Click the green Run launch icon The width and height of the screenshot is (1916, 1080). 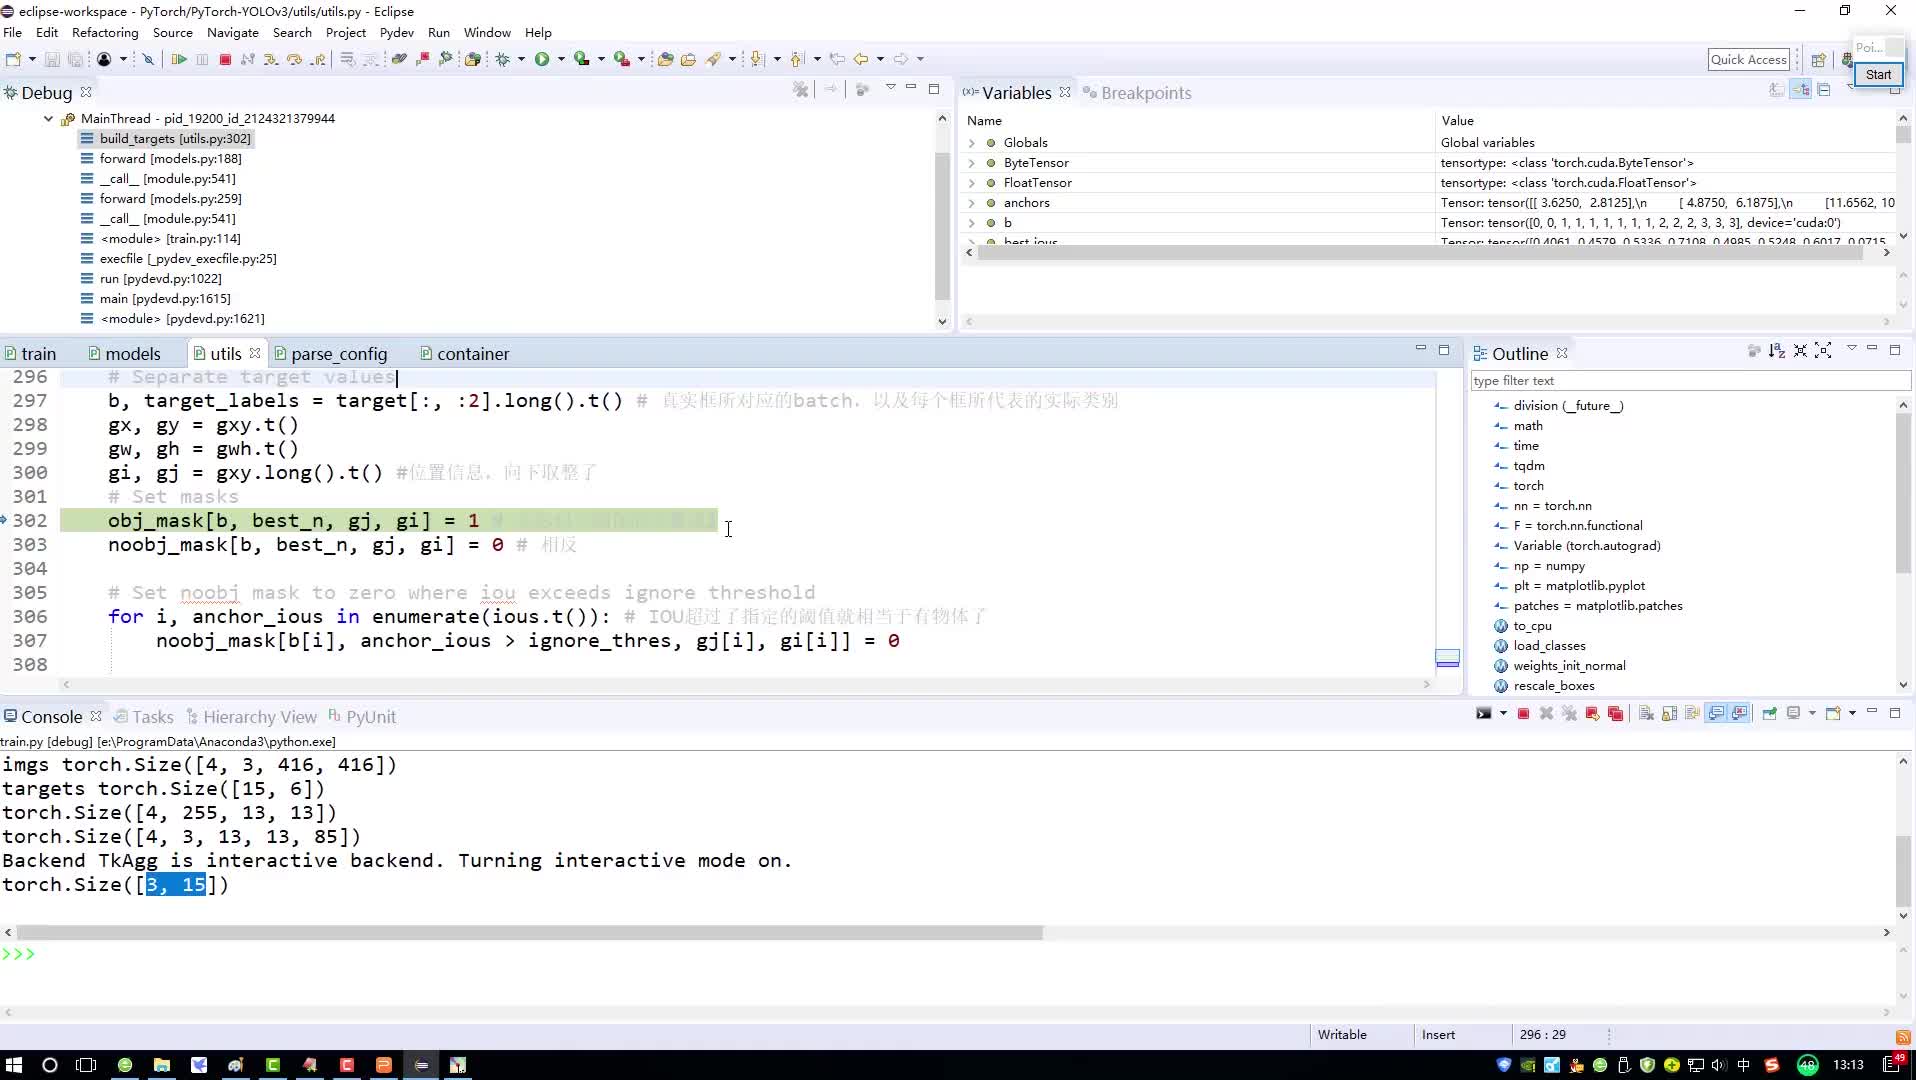542,59
